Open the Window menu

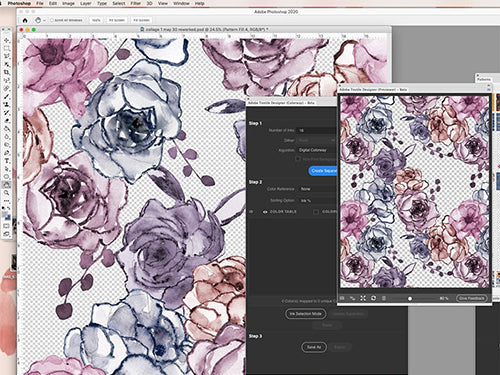180,3
